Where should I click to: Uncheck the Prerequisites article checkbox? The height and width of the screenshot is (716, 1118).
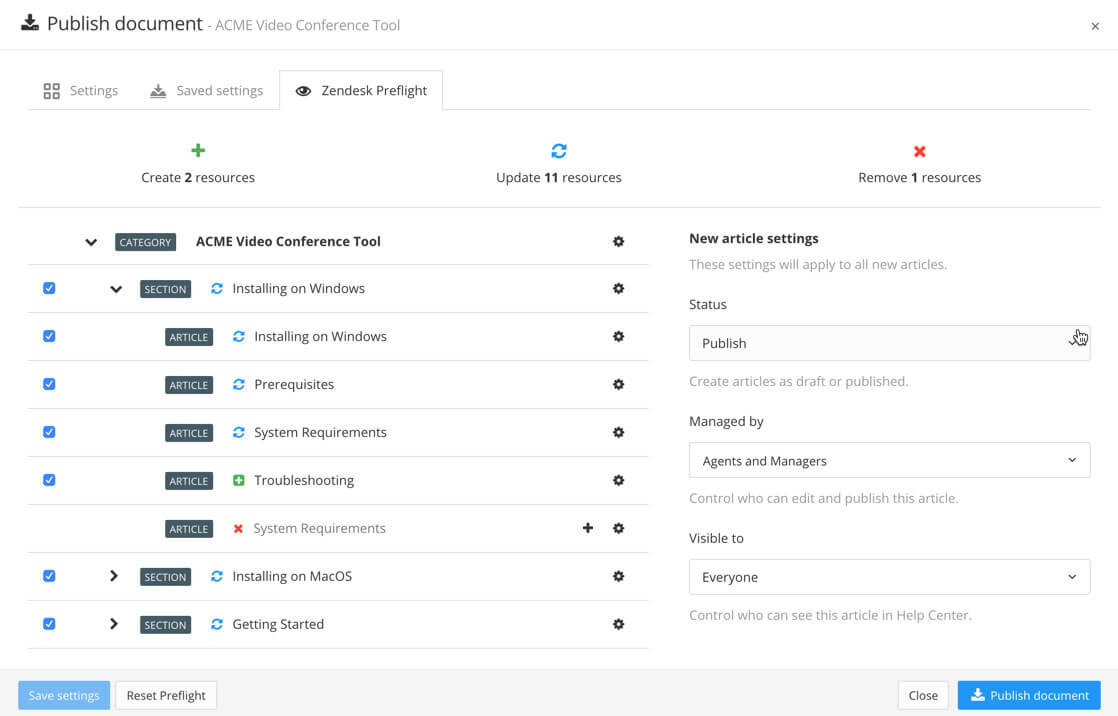(49, 384)
